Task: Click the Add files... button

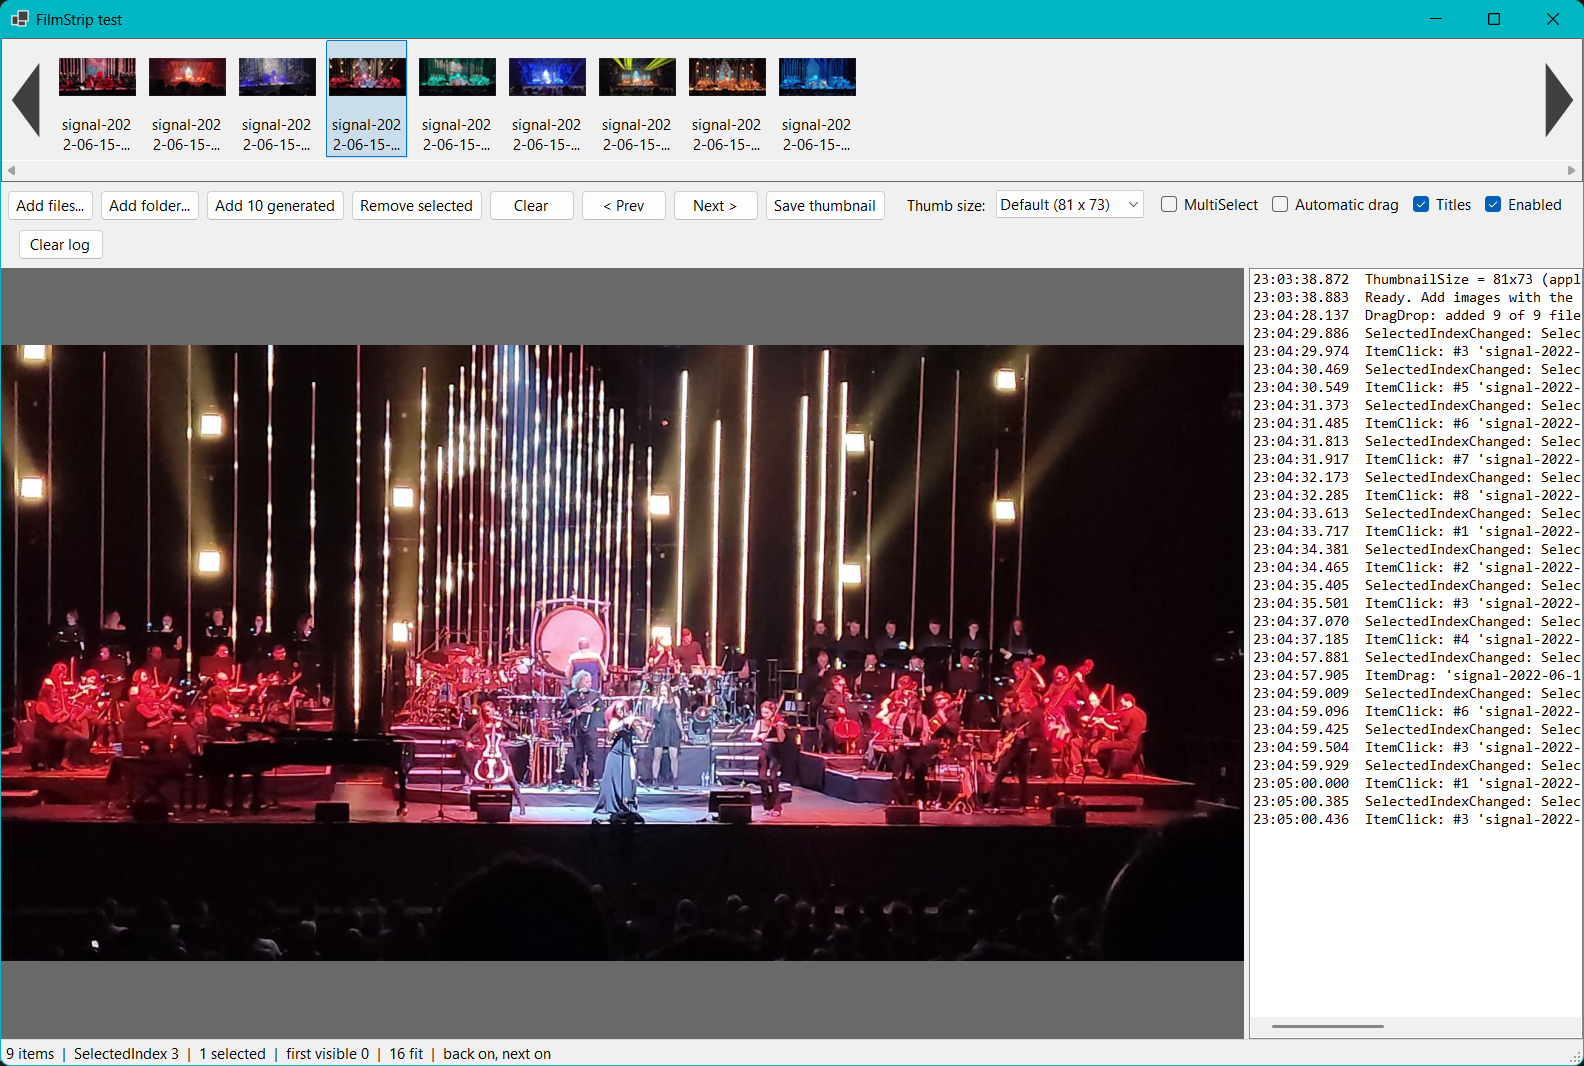Action: coord(50,205)
